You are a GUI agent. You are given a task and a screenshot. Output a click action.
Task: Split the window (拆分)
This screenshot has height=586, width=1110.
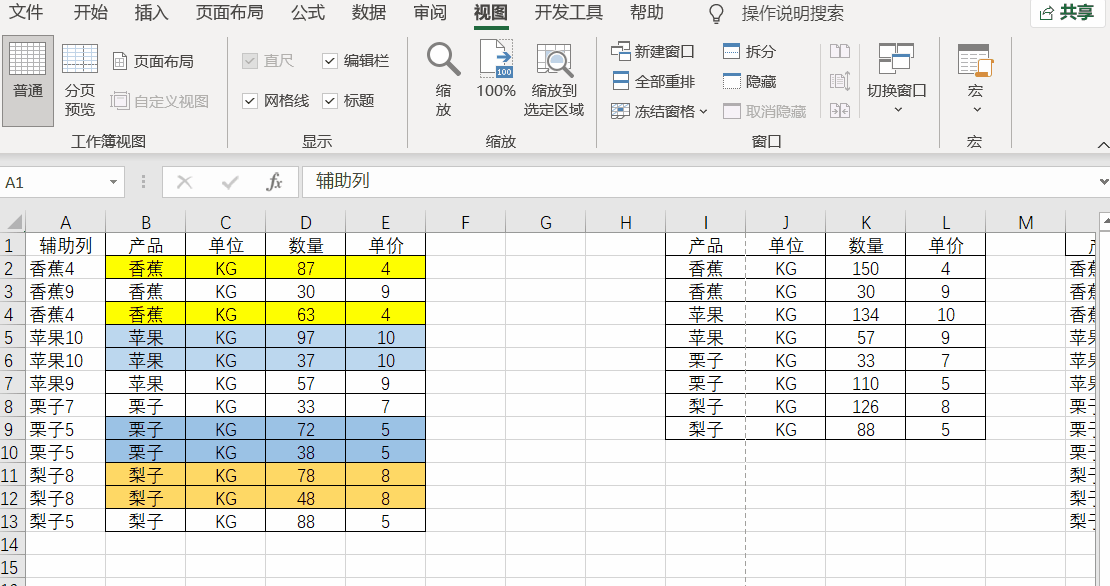coord(749,51)
